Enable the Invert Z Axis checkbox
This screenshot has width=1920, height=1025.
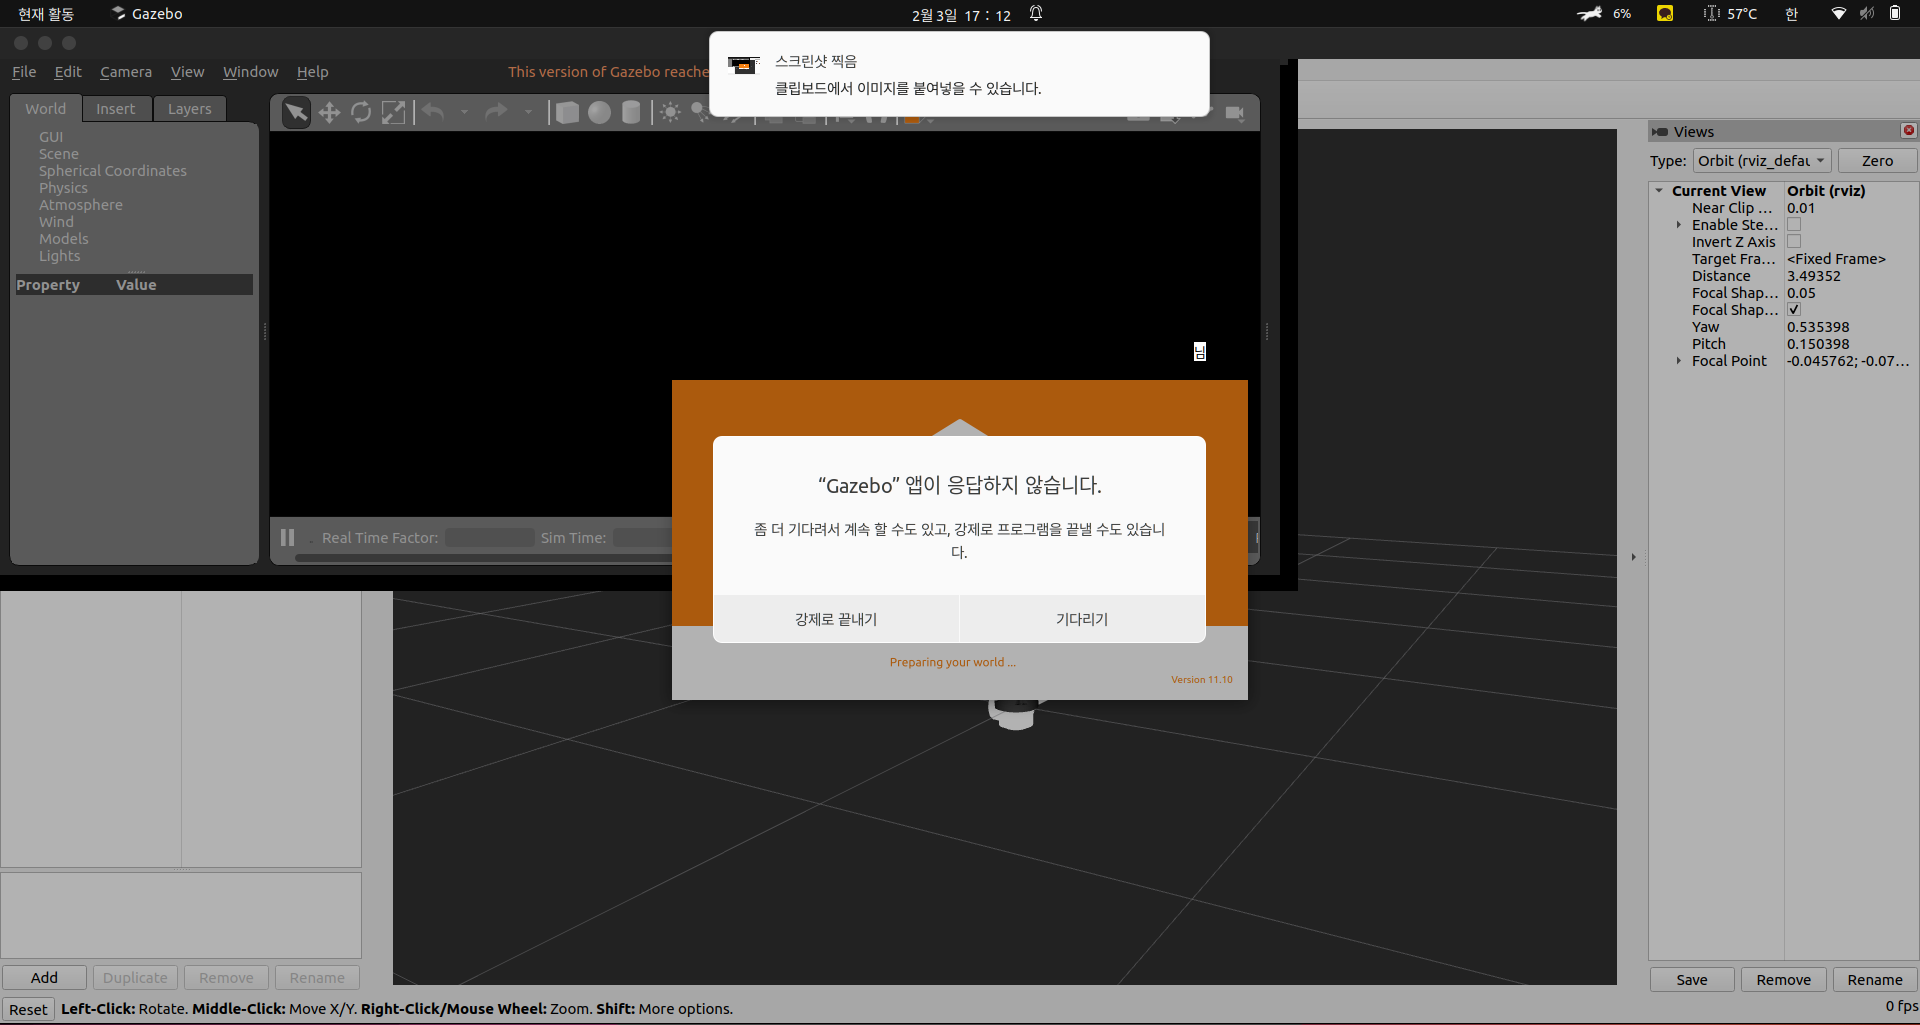[x=1794, y=242]
